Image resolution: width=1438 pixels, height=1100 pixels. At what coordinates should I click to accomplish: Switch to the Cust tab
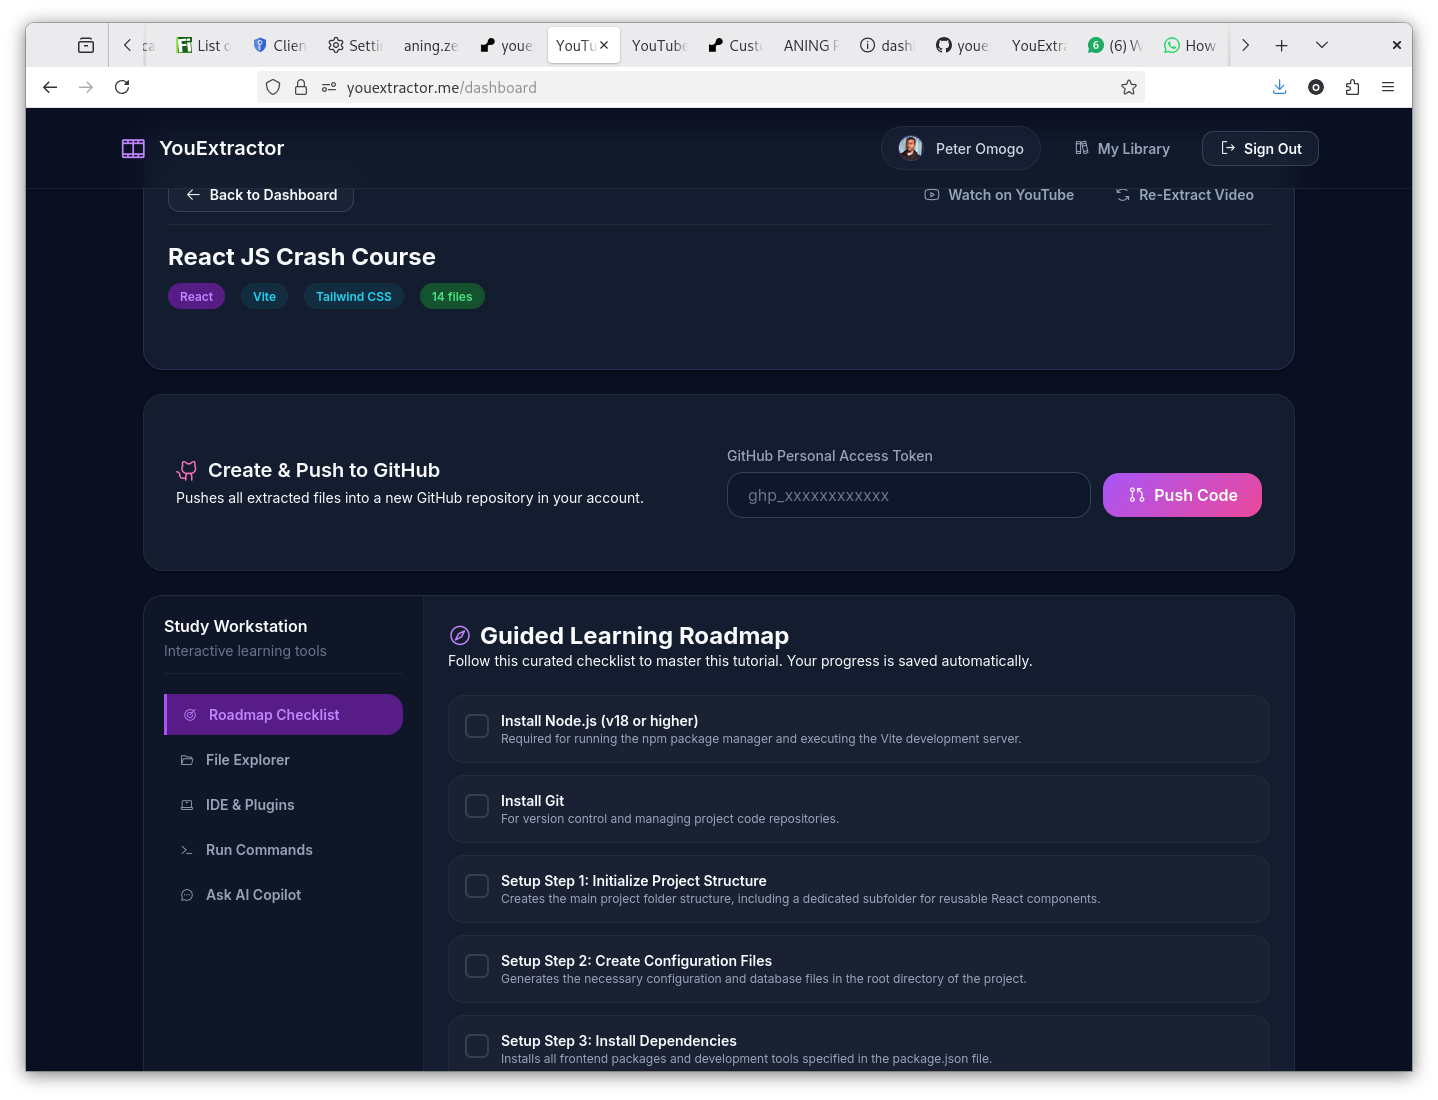click(x=735, y=46)
